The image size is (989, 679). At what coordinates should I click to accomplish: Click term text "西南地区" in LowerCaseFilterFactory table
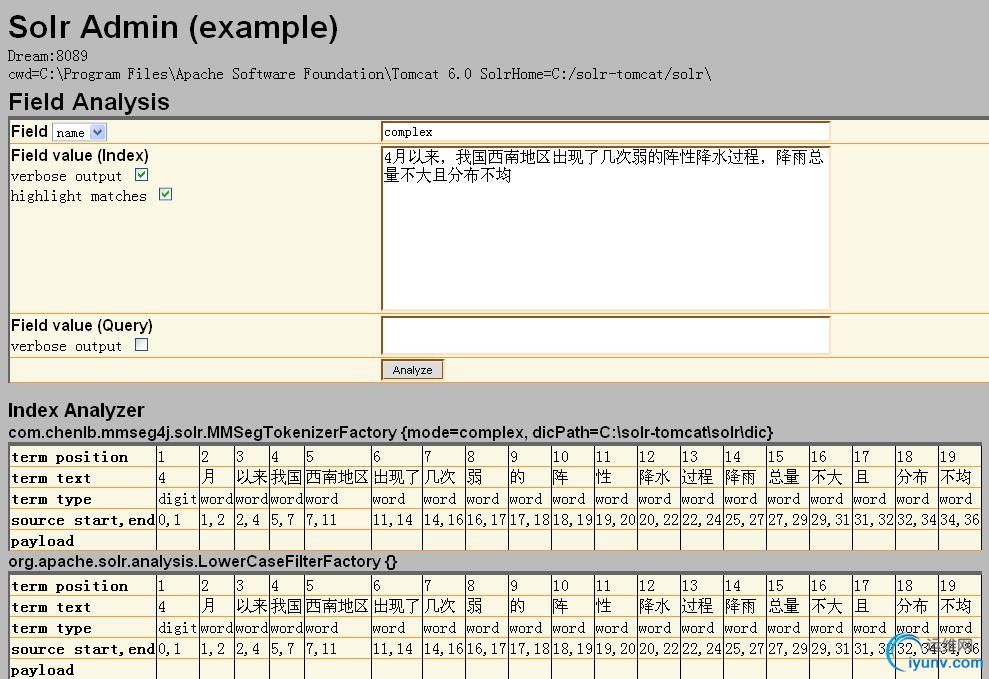[337, 606]
